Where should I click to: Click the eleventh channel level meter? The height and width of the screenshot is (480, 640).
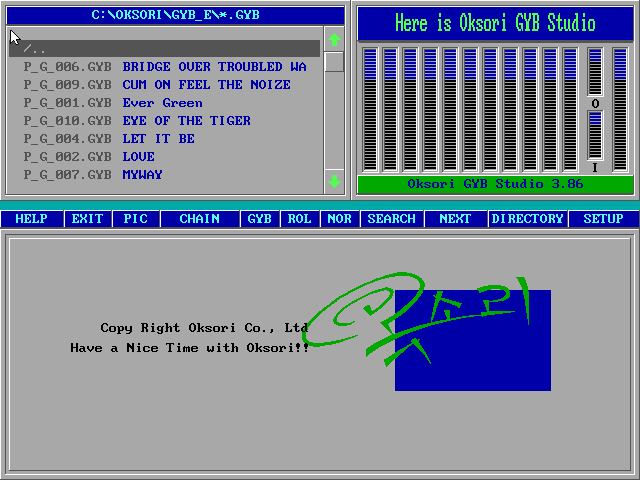pyautogui.click(x=570, y=109)
